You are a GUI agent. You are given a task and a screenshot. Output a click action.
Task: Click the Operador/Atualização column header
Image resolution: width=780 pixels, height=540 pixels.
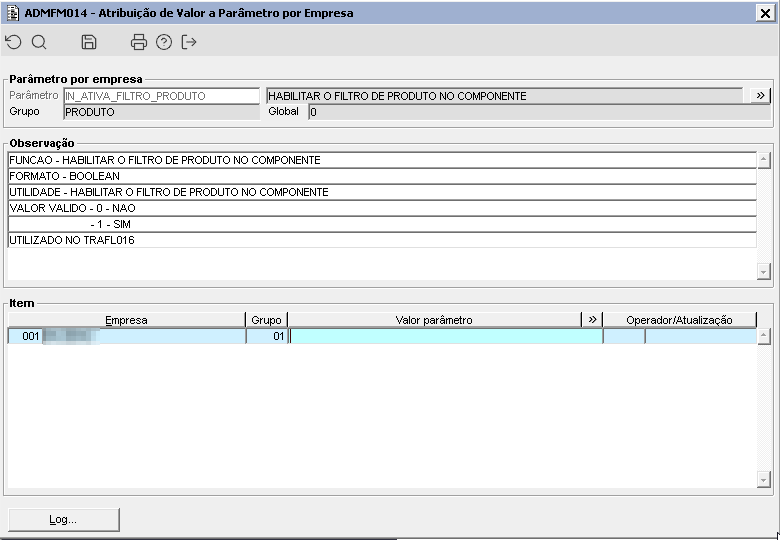point(680,320)
